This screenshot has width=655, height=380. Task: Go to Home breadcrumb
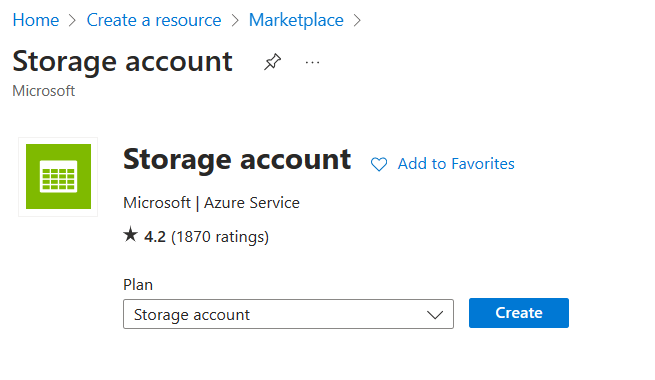coord(36,20)
